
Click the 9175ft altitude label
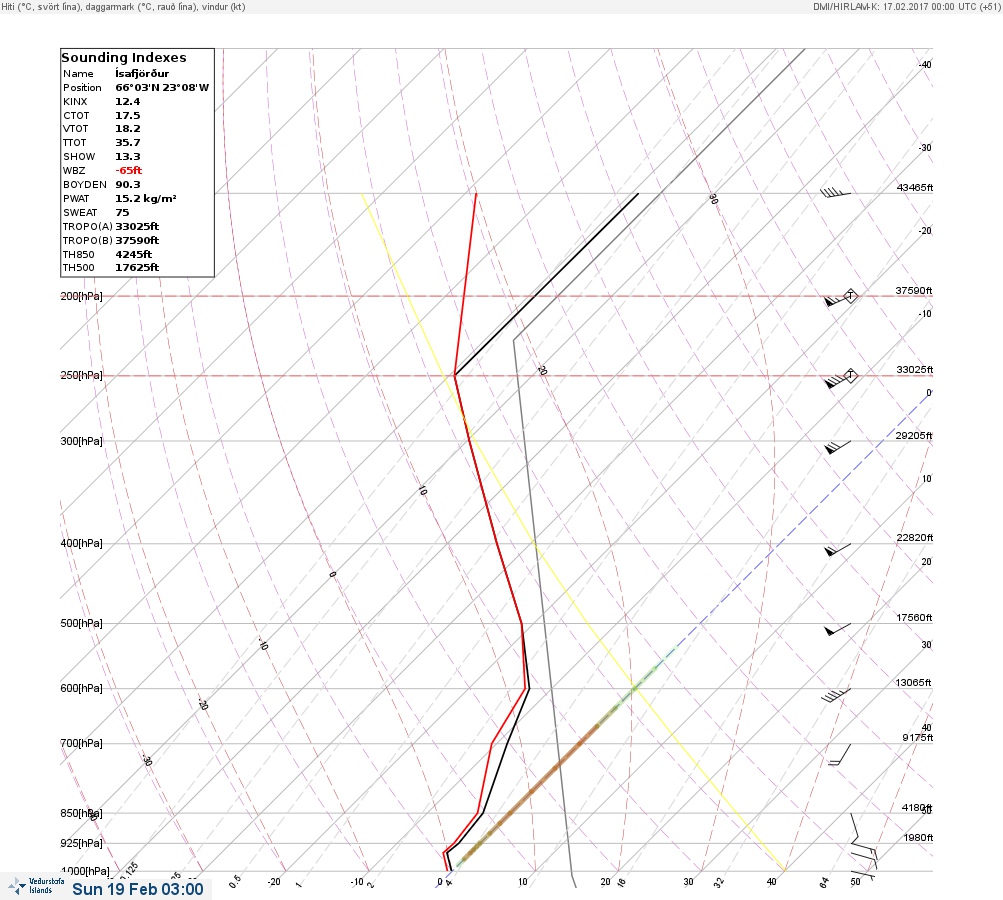pos(918,738)
